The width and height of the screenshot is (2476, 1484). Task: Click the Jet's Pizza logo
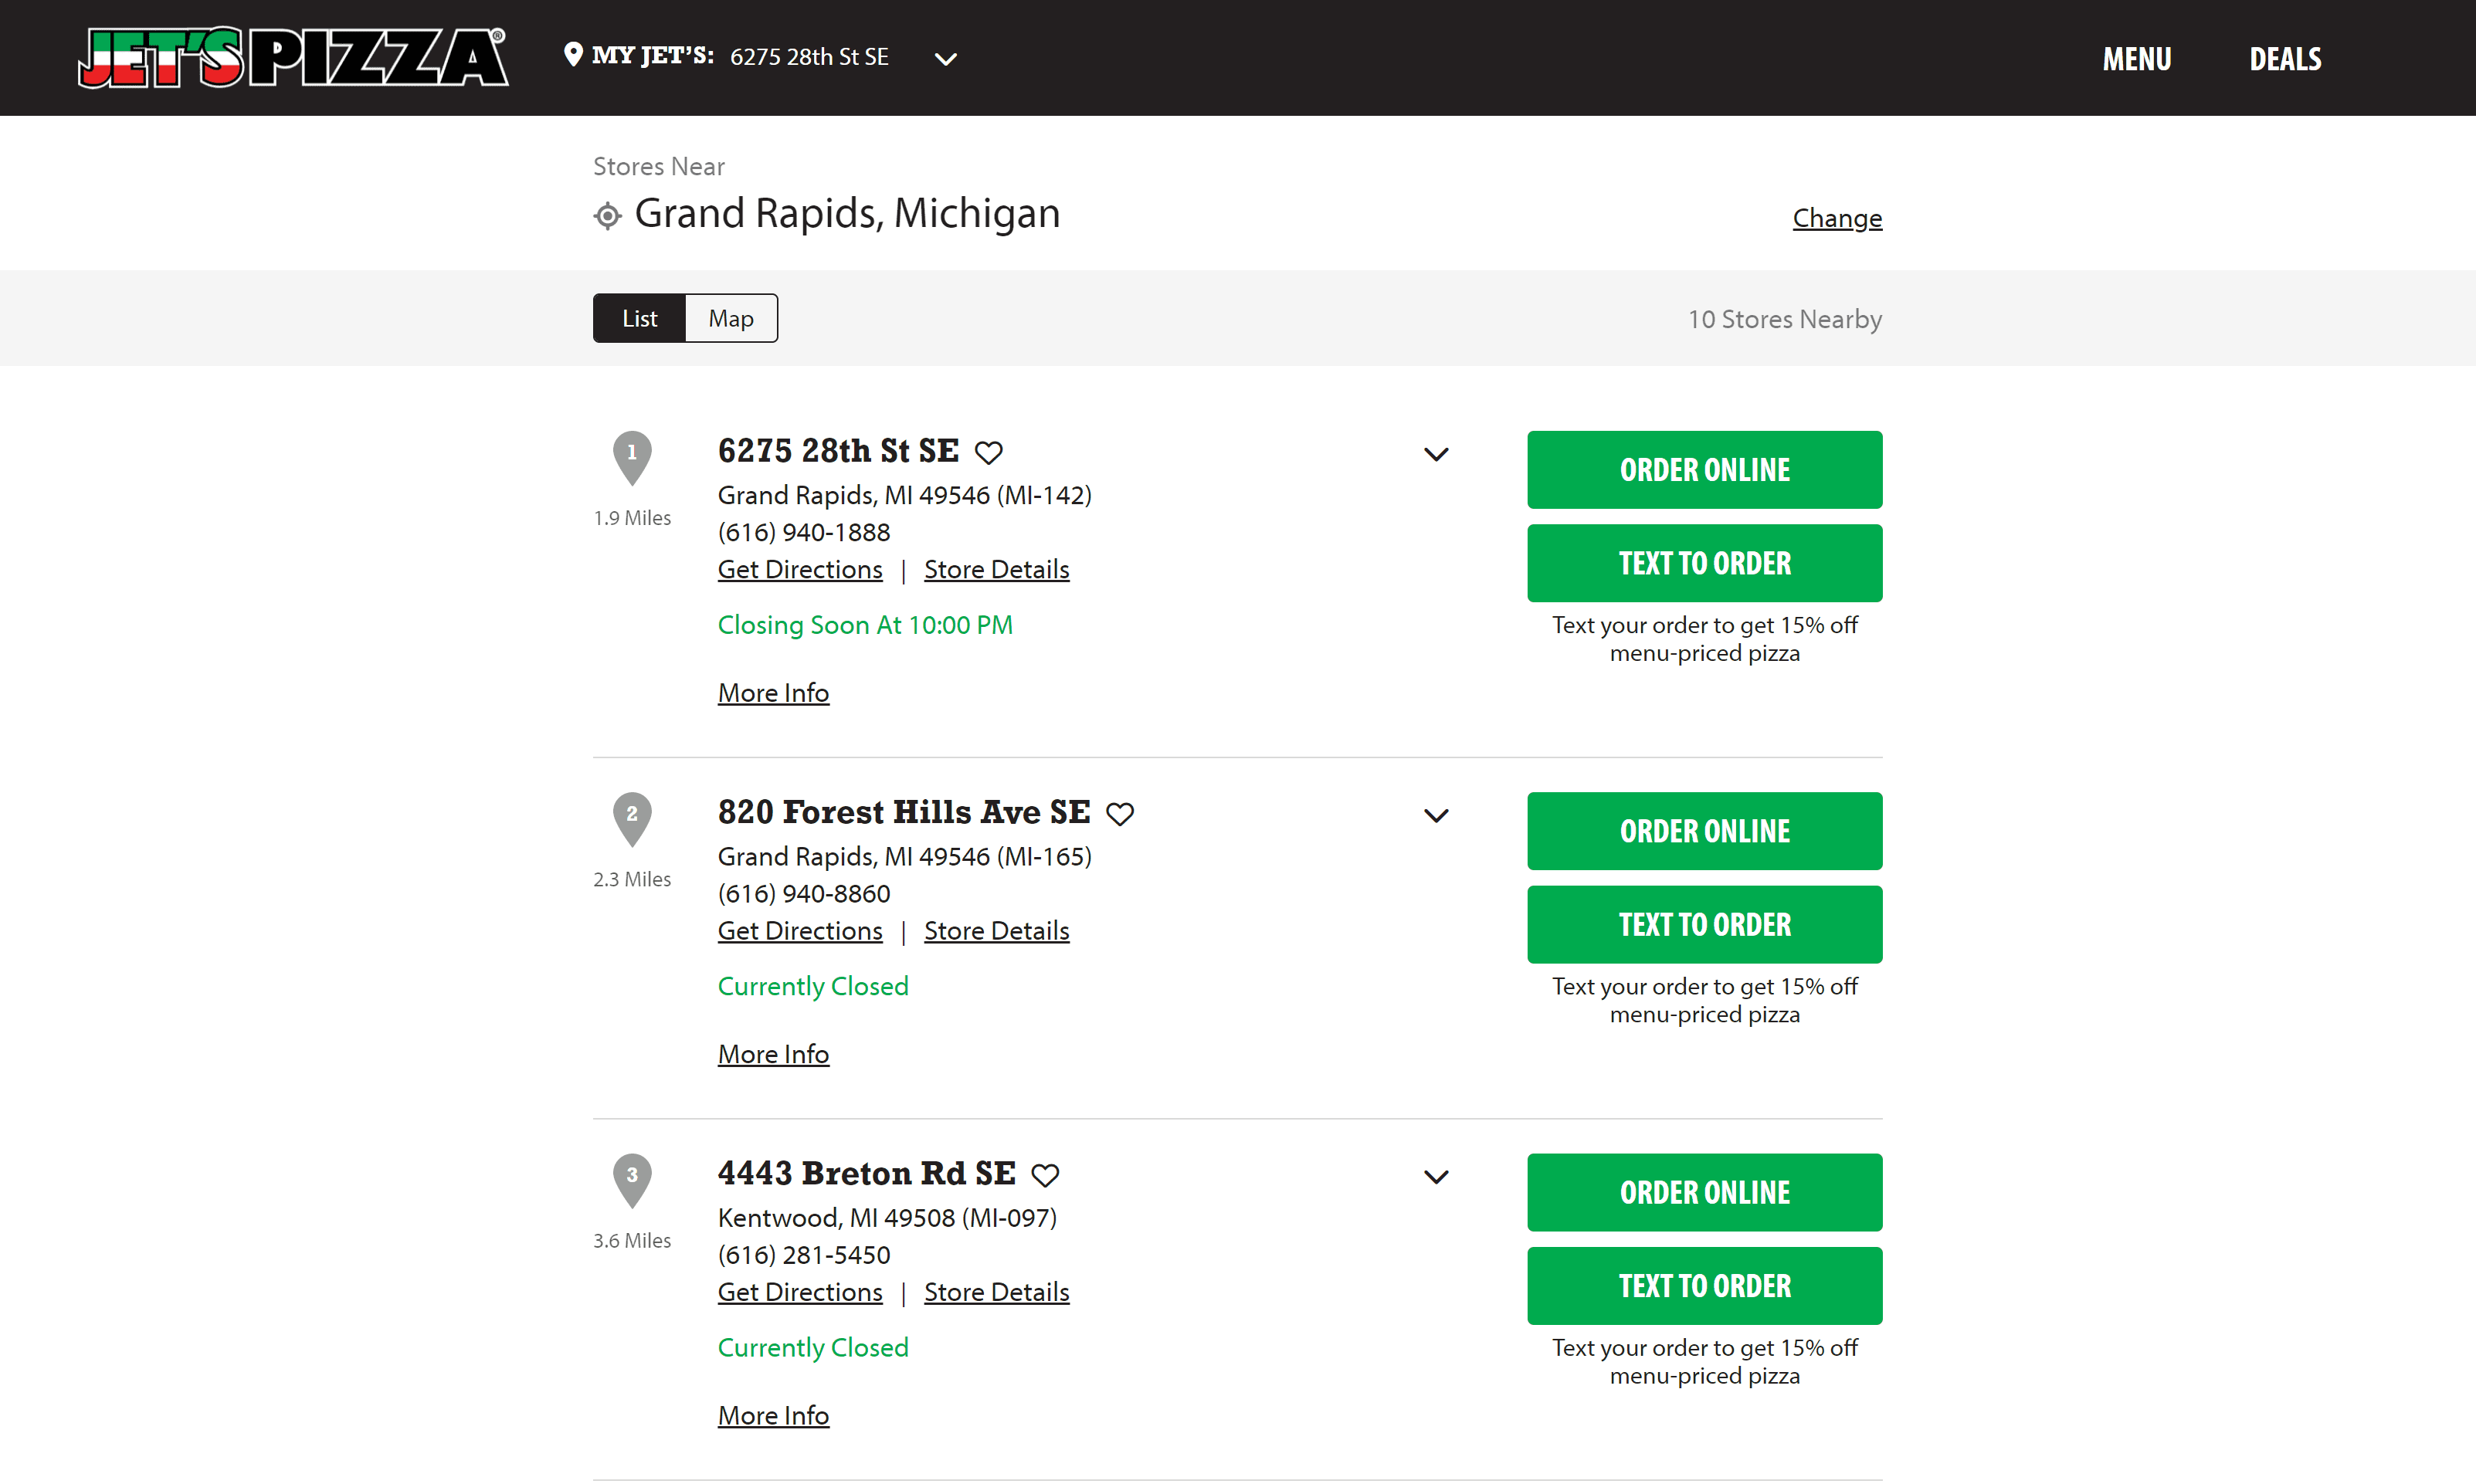point(291,57)
